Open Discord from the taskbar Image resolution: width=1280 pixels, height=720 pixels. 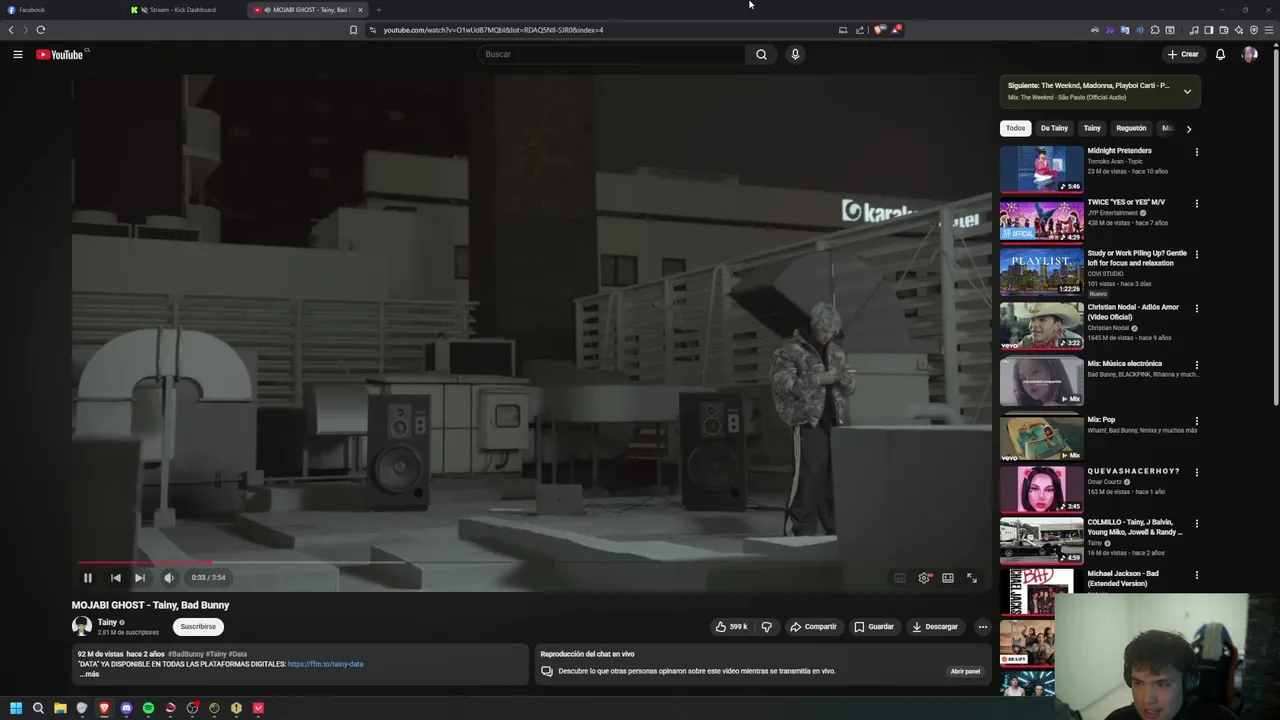pyautogui.click(x=126, y=708)
